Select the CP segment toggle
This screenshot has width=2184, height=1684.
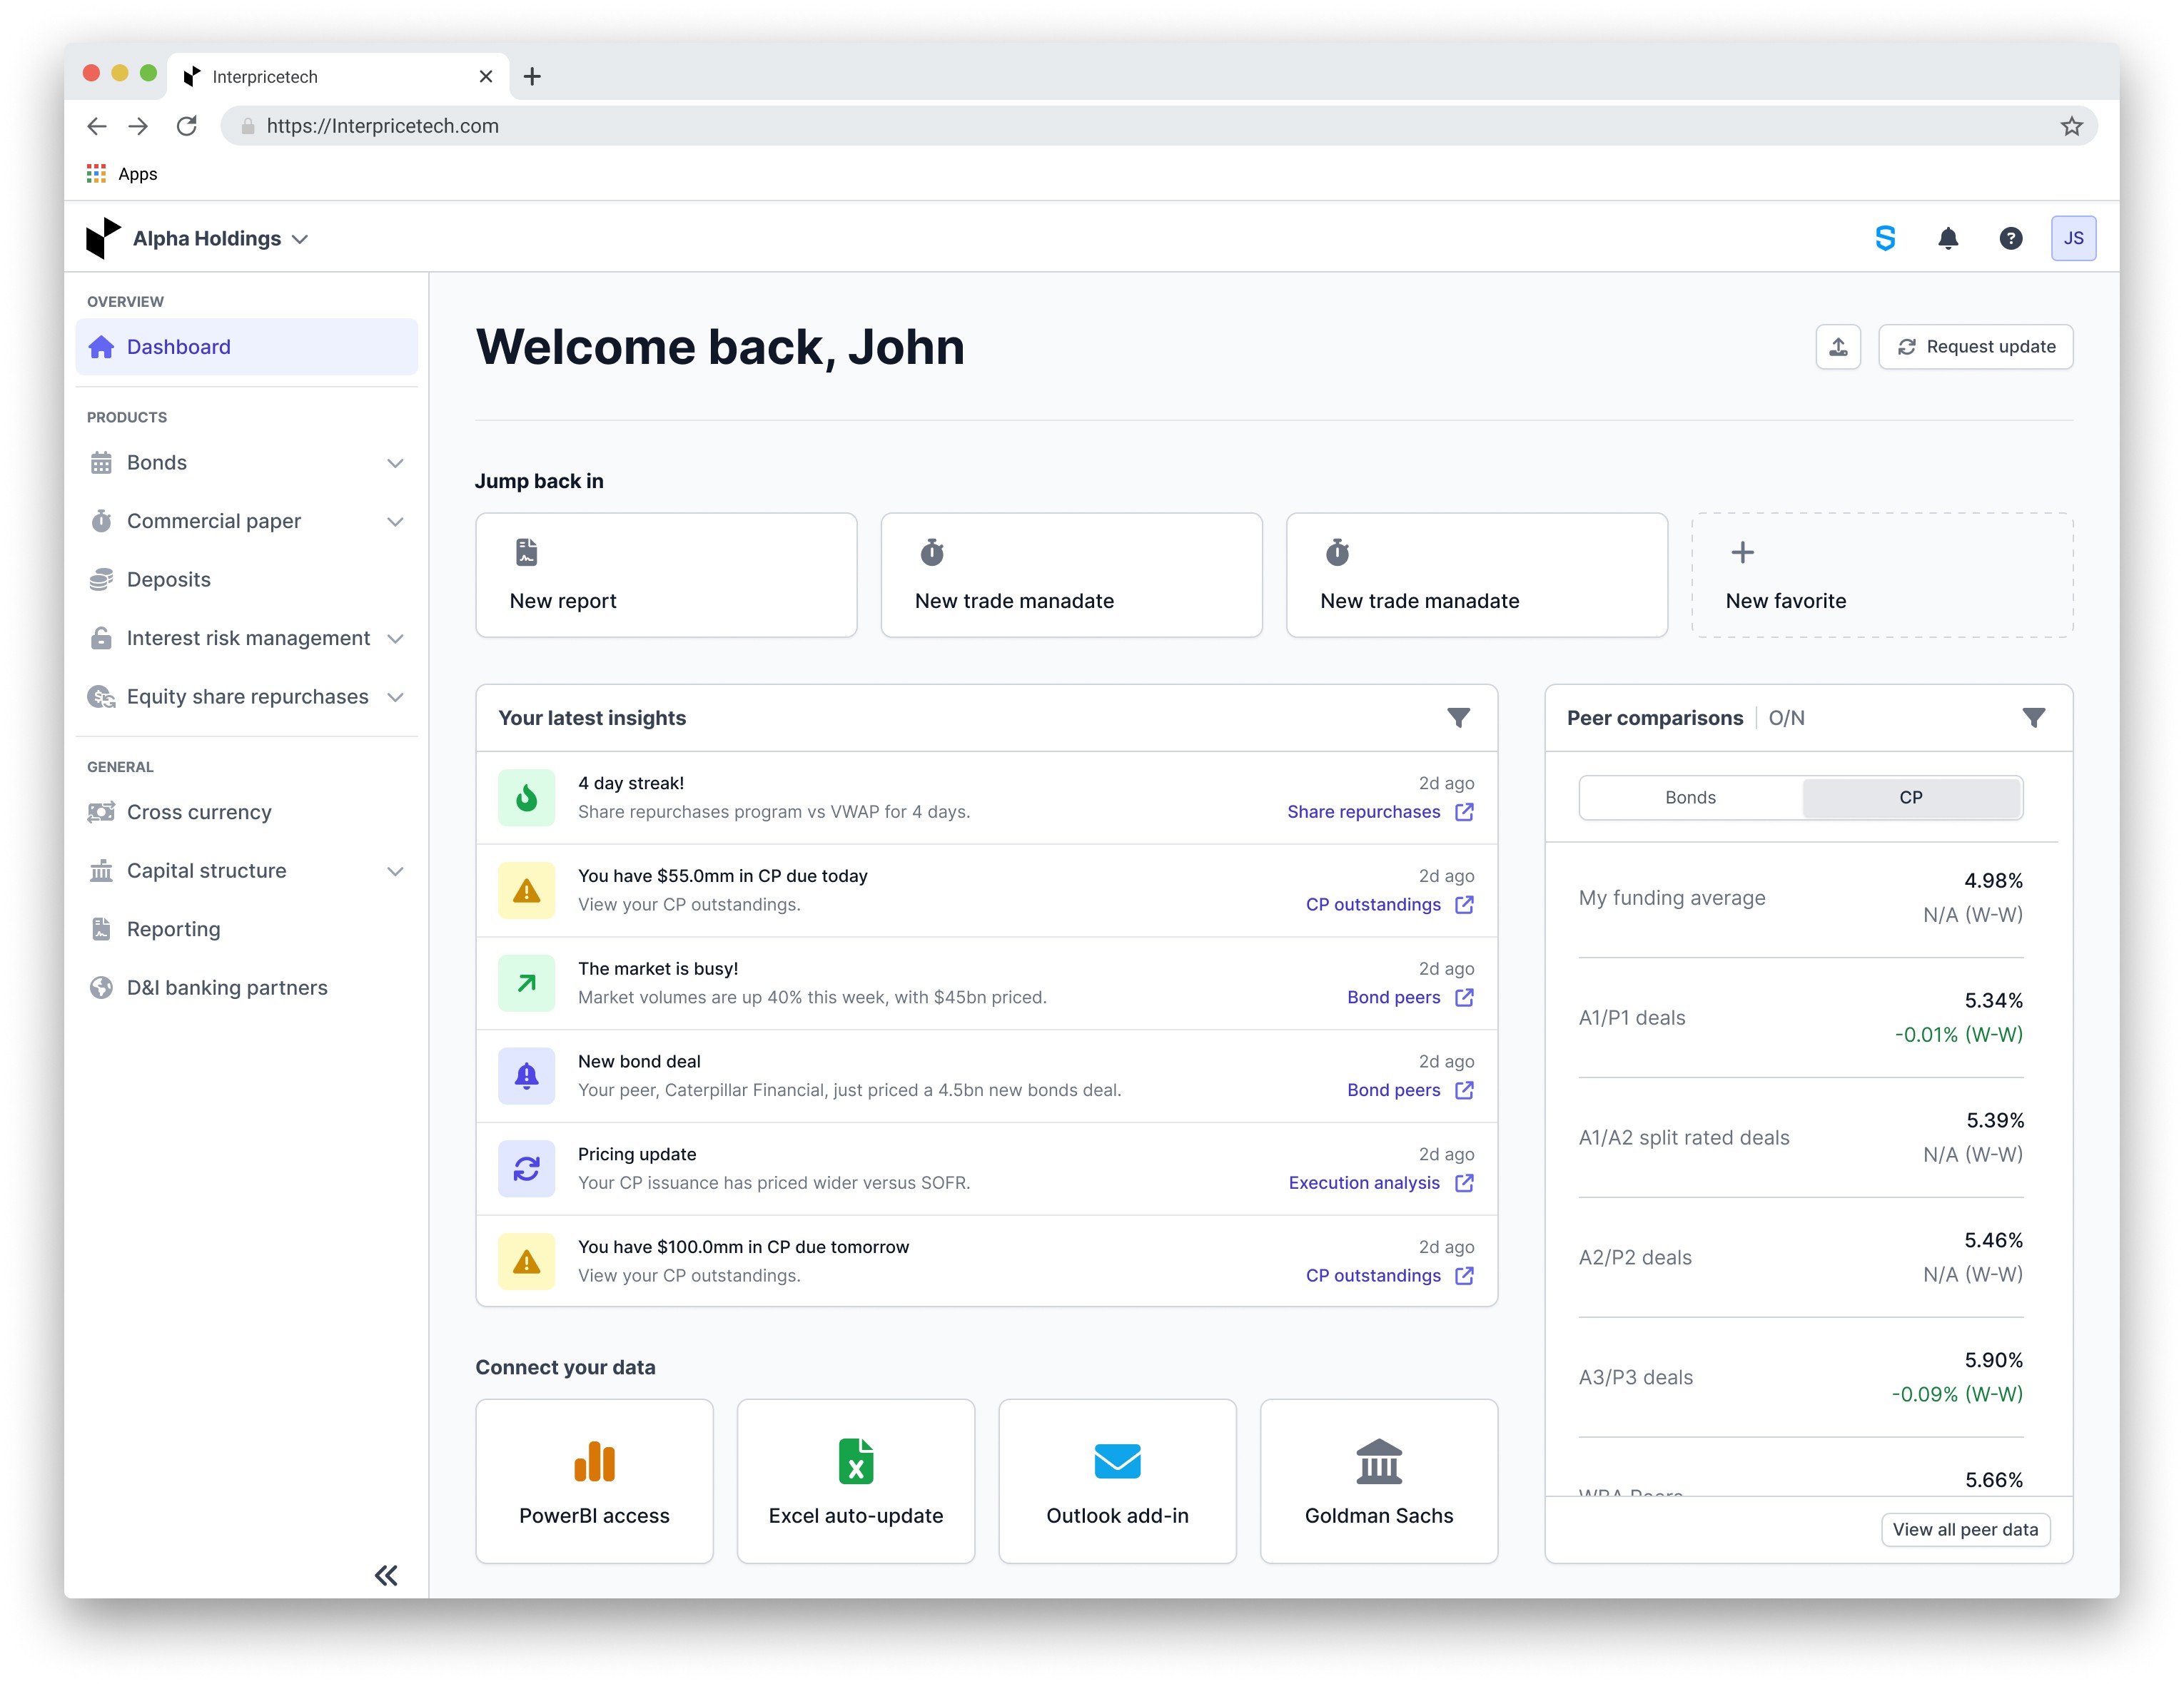[1910, 798]
